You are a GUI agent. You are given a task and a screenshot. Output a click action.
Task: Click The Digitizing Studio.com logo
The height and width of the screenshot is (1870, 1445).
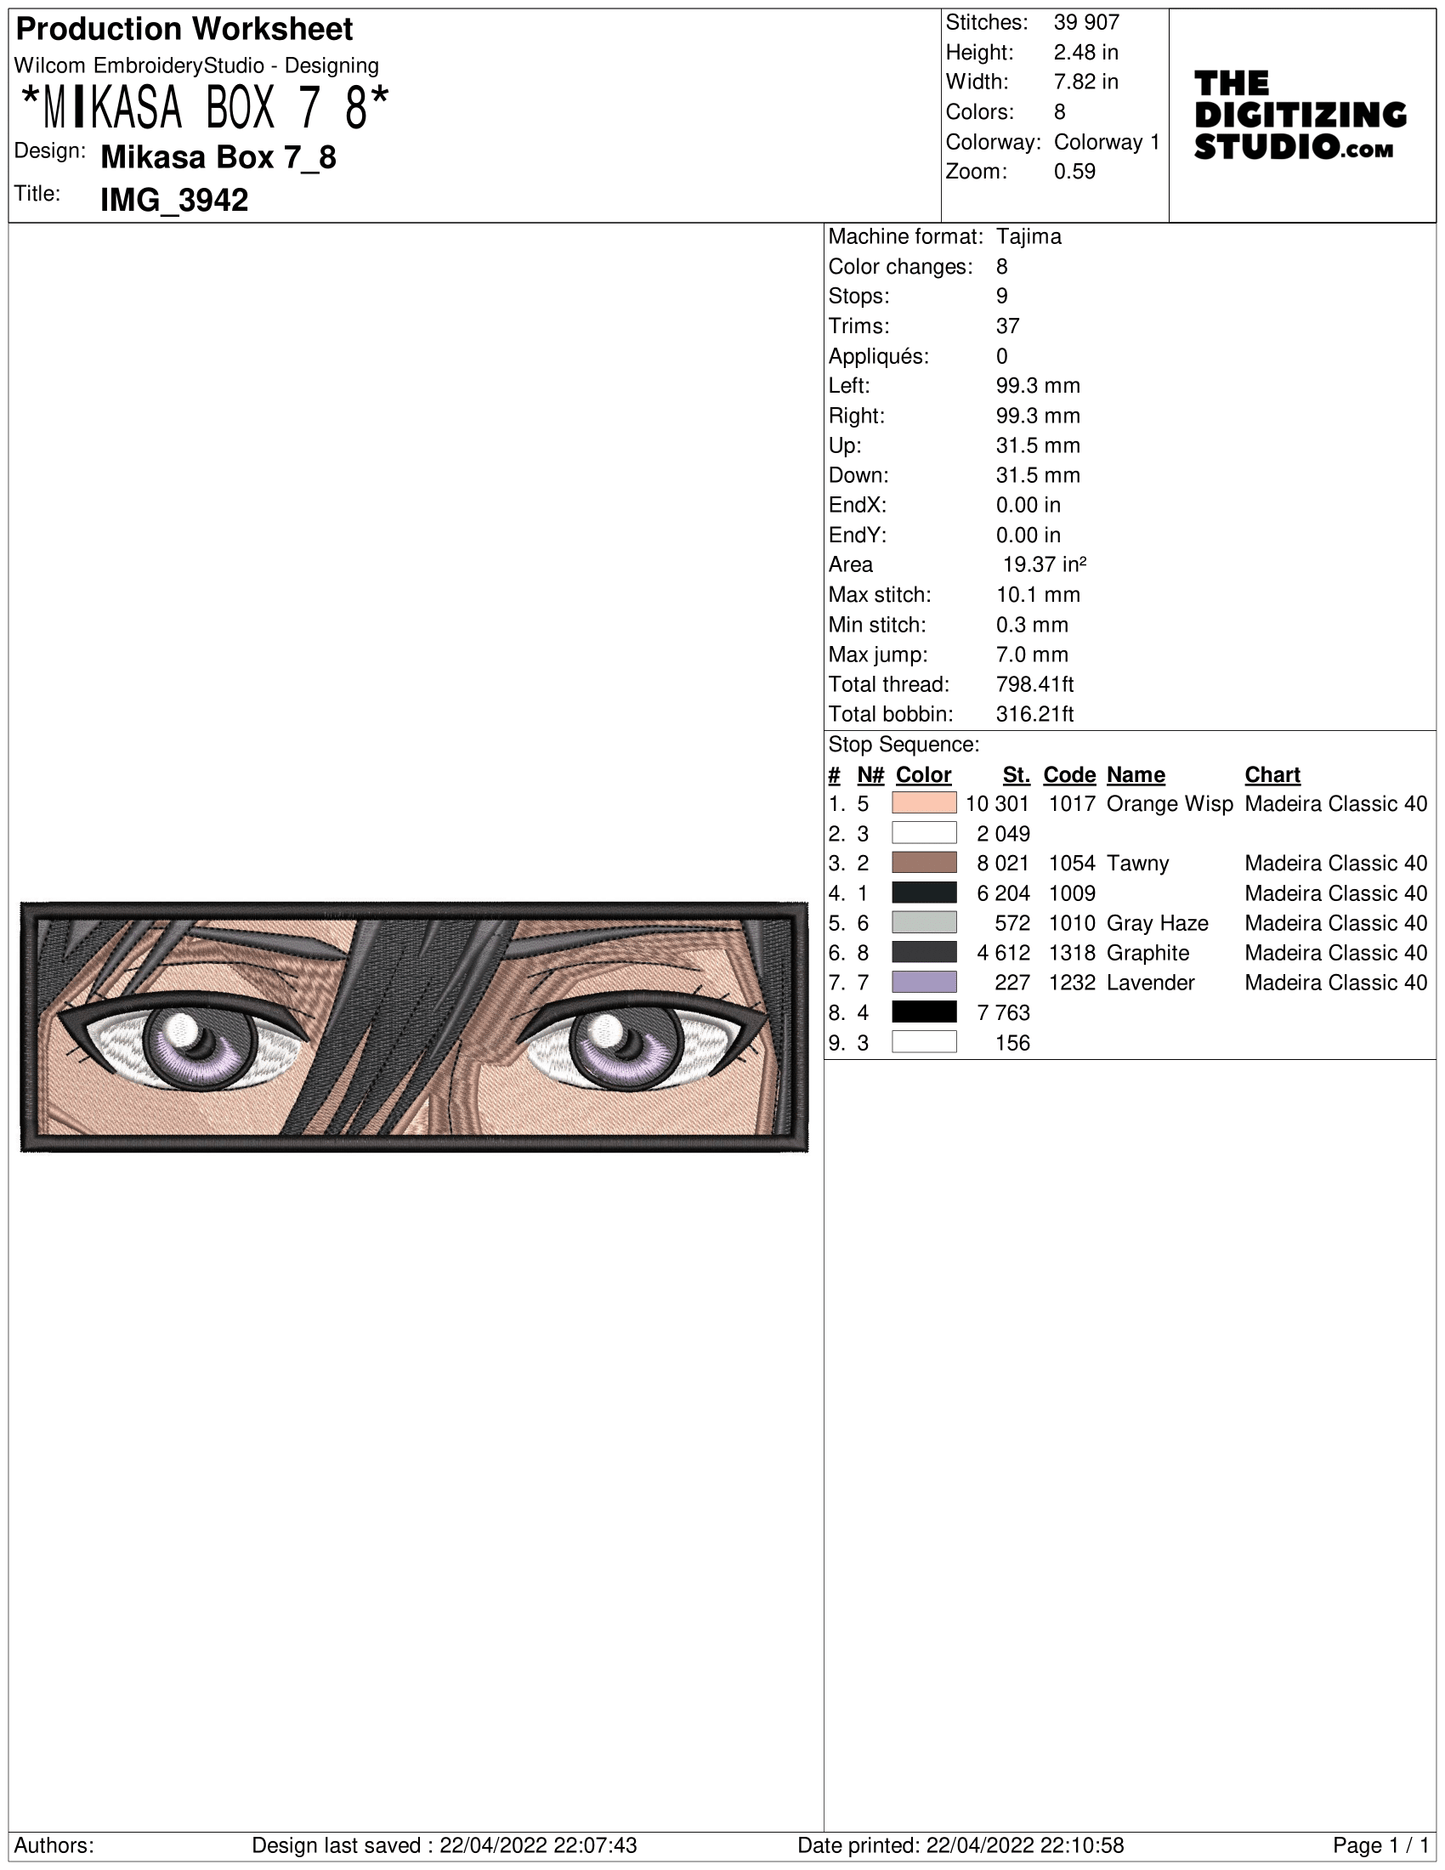[x=1300, y=115]
